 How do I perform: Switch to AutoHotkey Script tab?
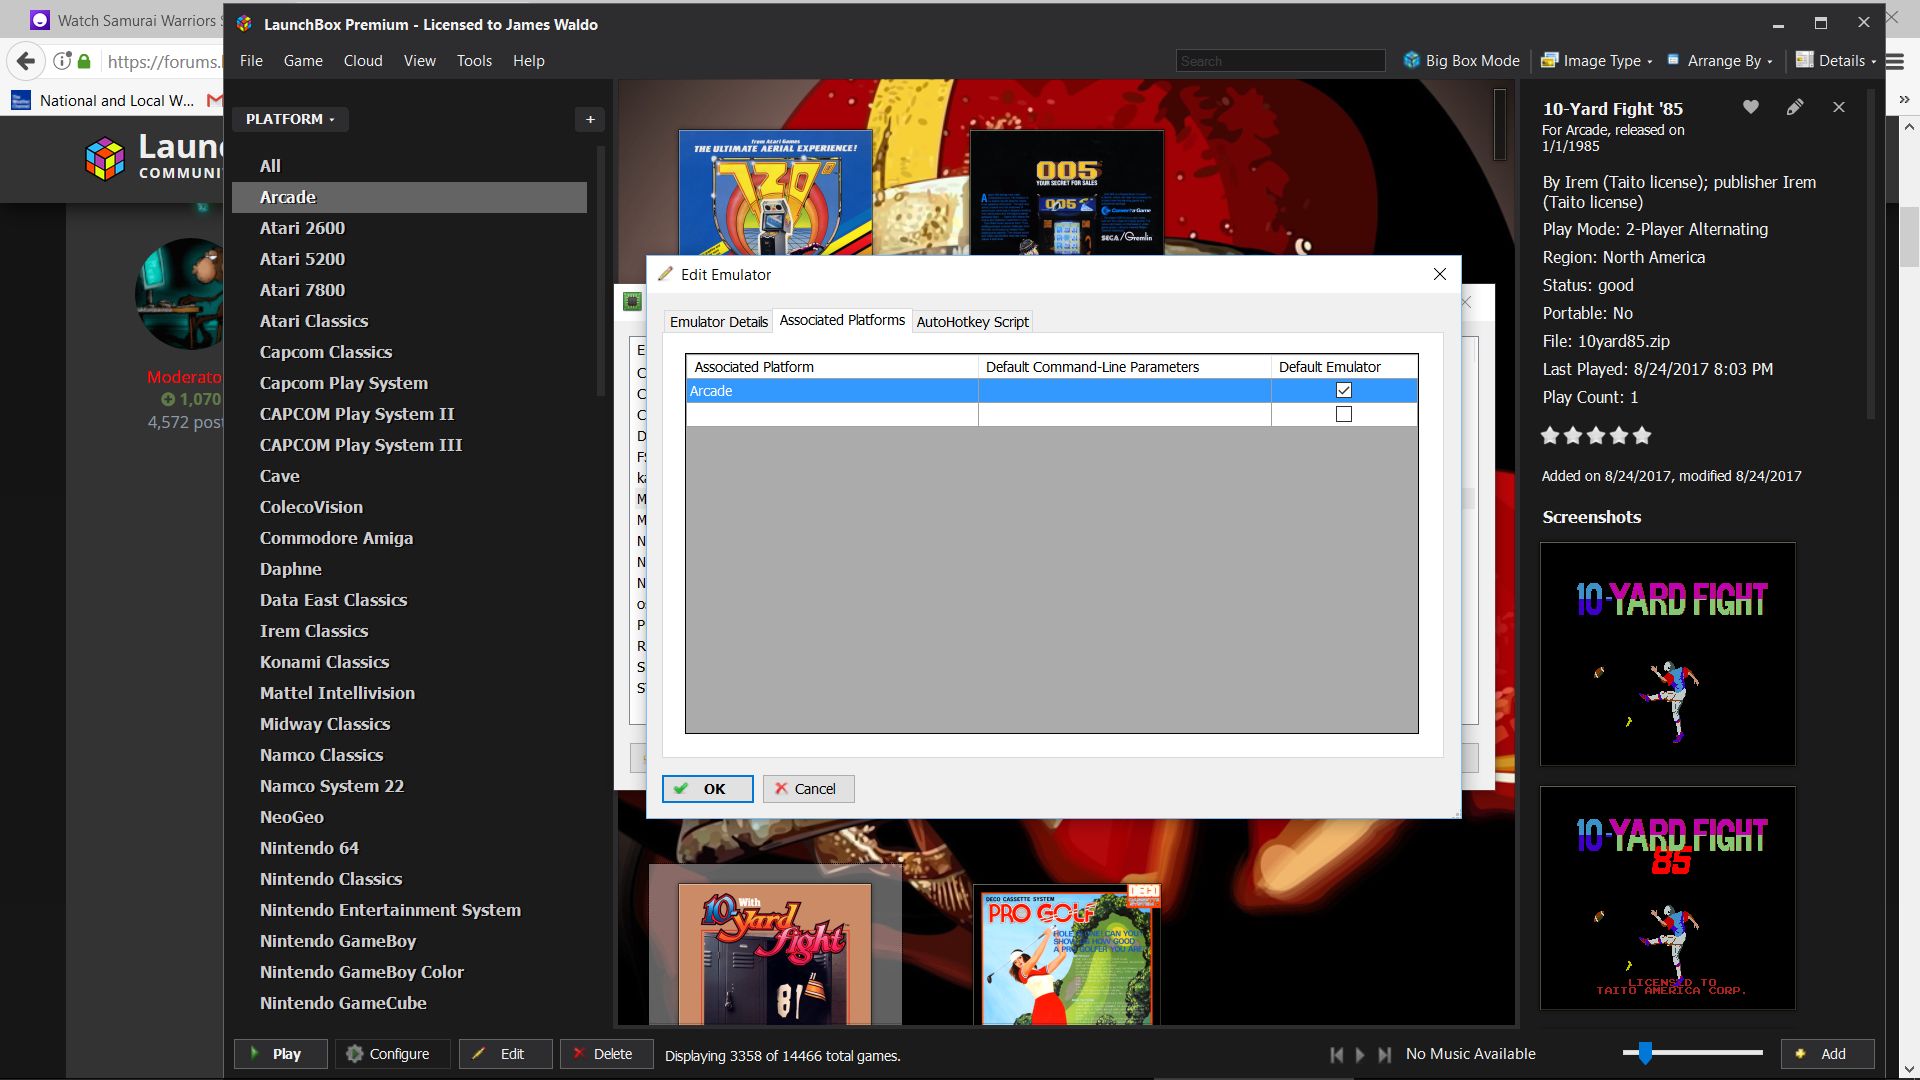[x=972, y=322]
